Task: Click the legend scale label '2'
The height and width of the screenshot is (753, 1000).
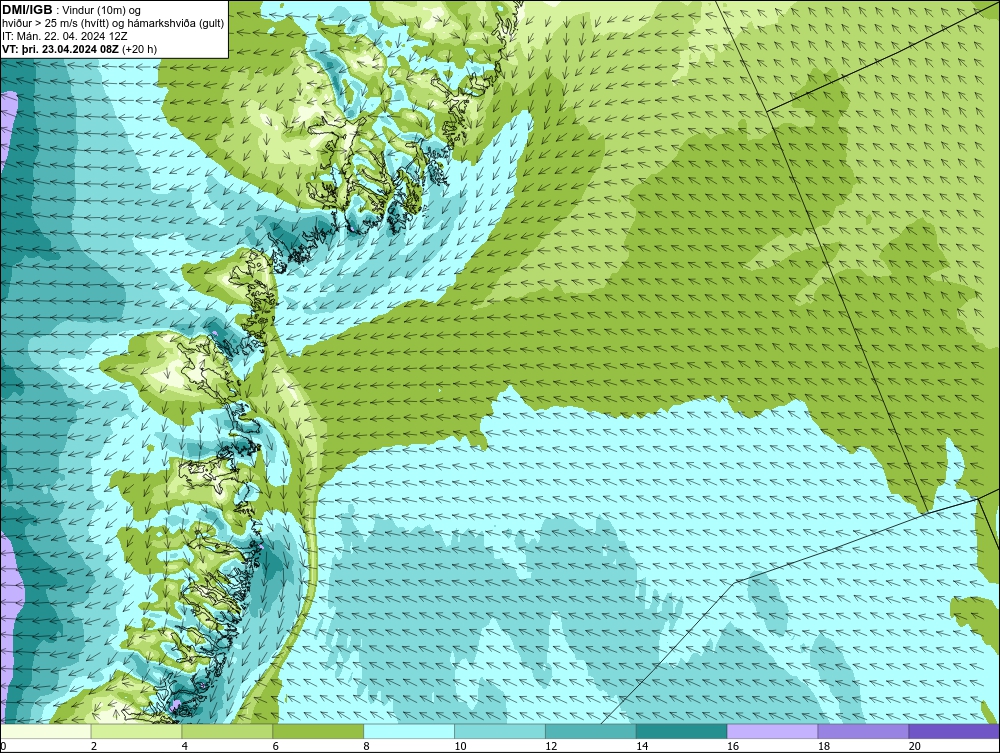Action: [x=94, y=746]
